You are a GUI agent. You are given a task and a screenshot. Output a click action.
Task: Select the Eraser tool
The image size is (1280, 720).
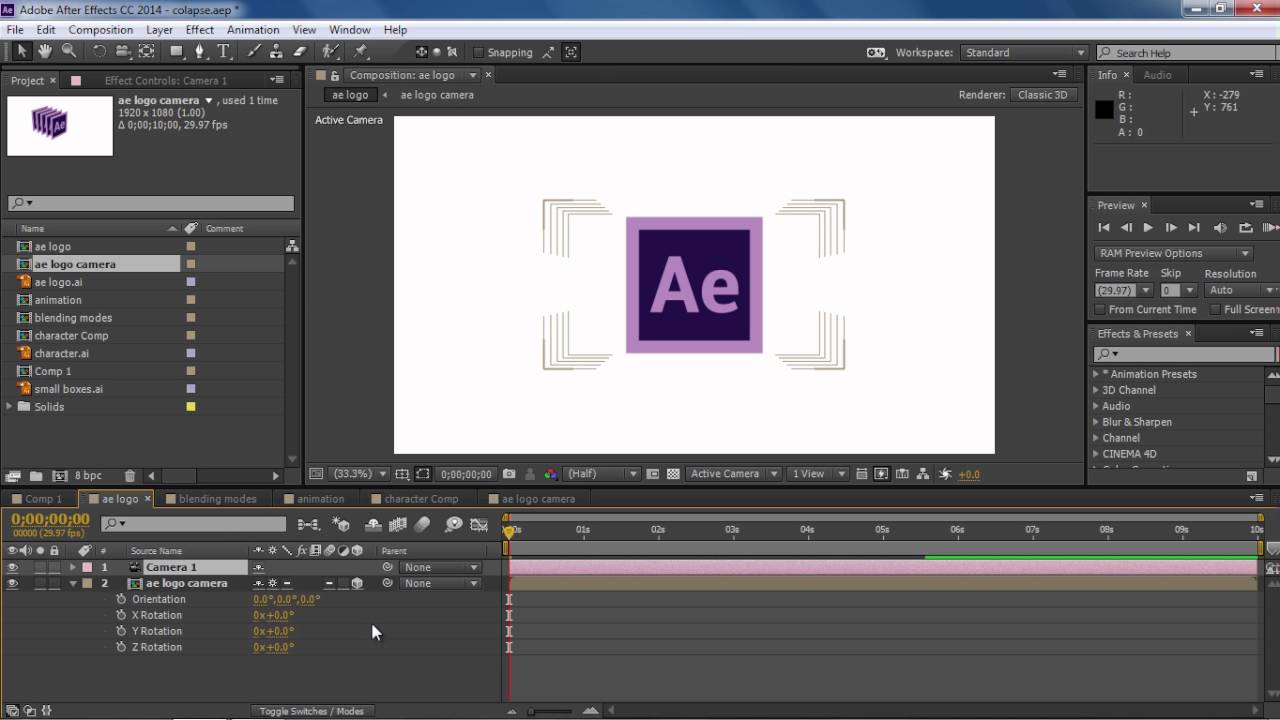(300, 52)
